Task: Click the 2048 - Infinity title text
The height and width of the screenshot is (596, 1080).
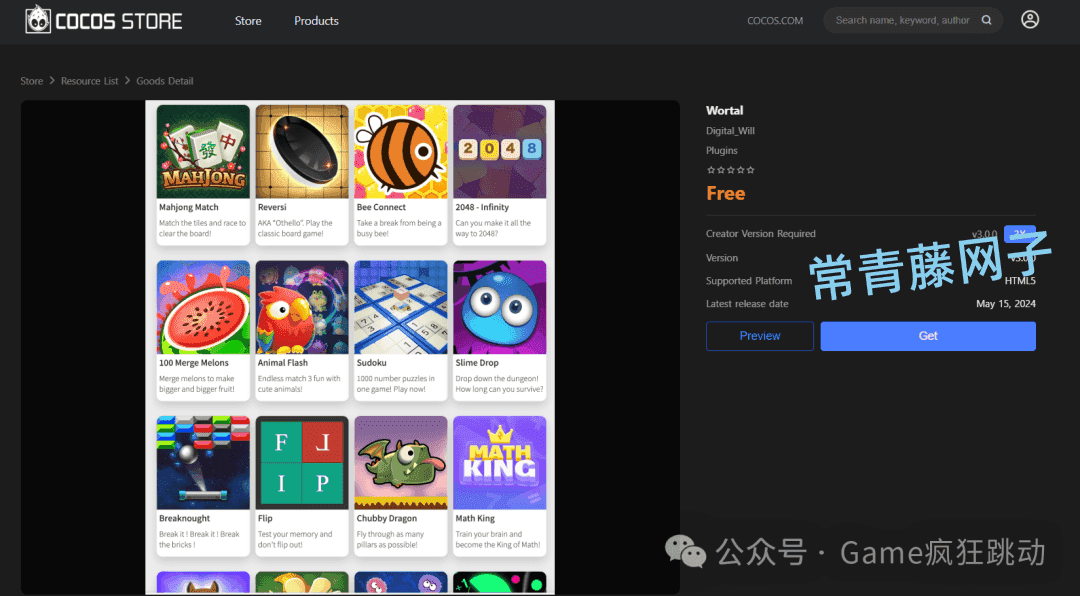Action: click(482, 207)
